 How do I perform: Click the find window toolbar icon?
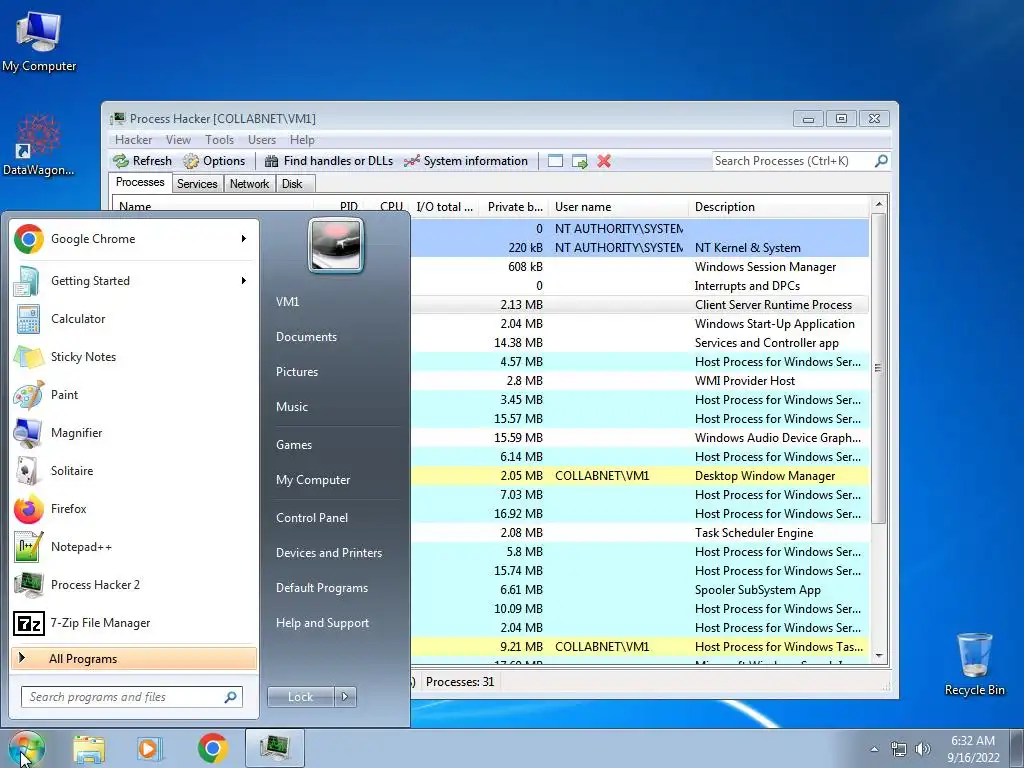pyautogui.click(x=555, y=161)
